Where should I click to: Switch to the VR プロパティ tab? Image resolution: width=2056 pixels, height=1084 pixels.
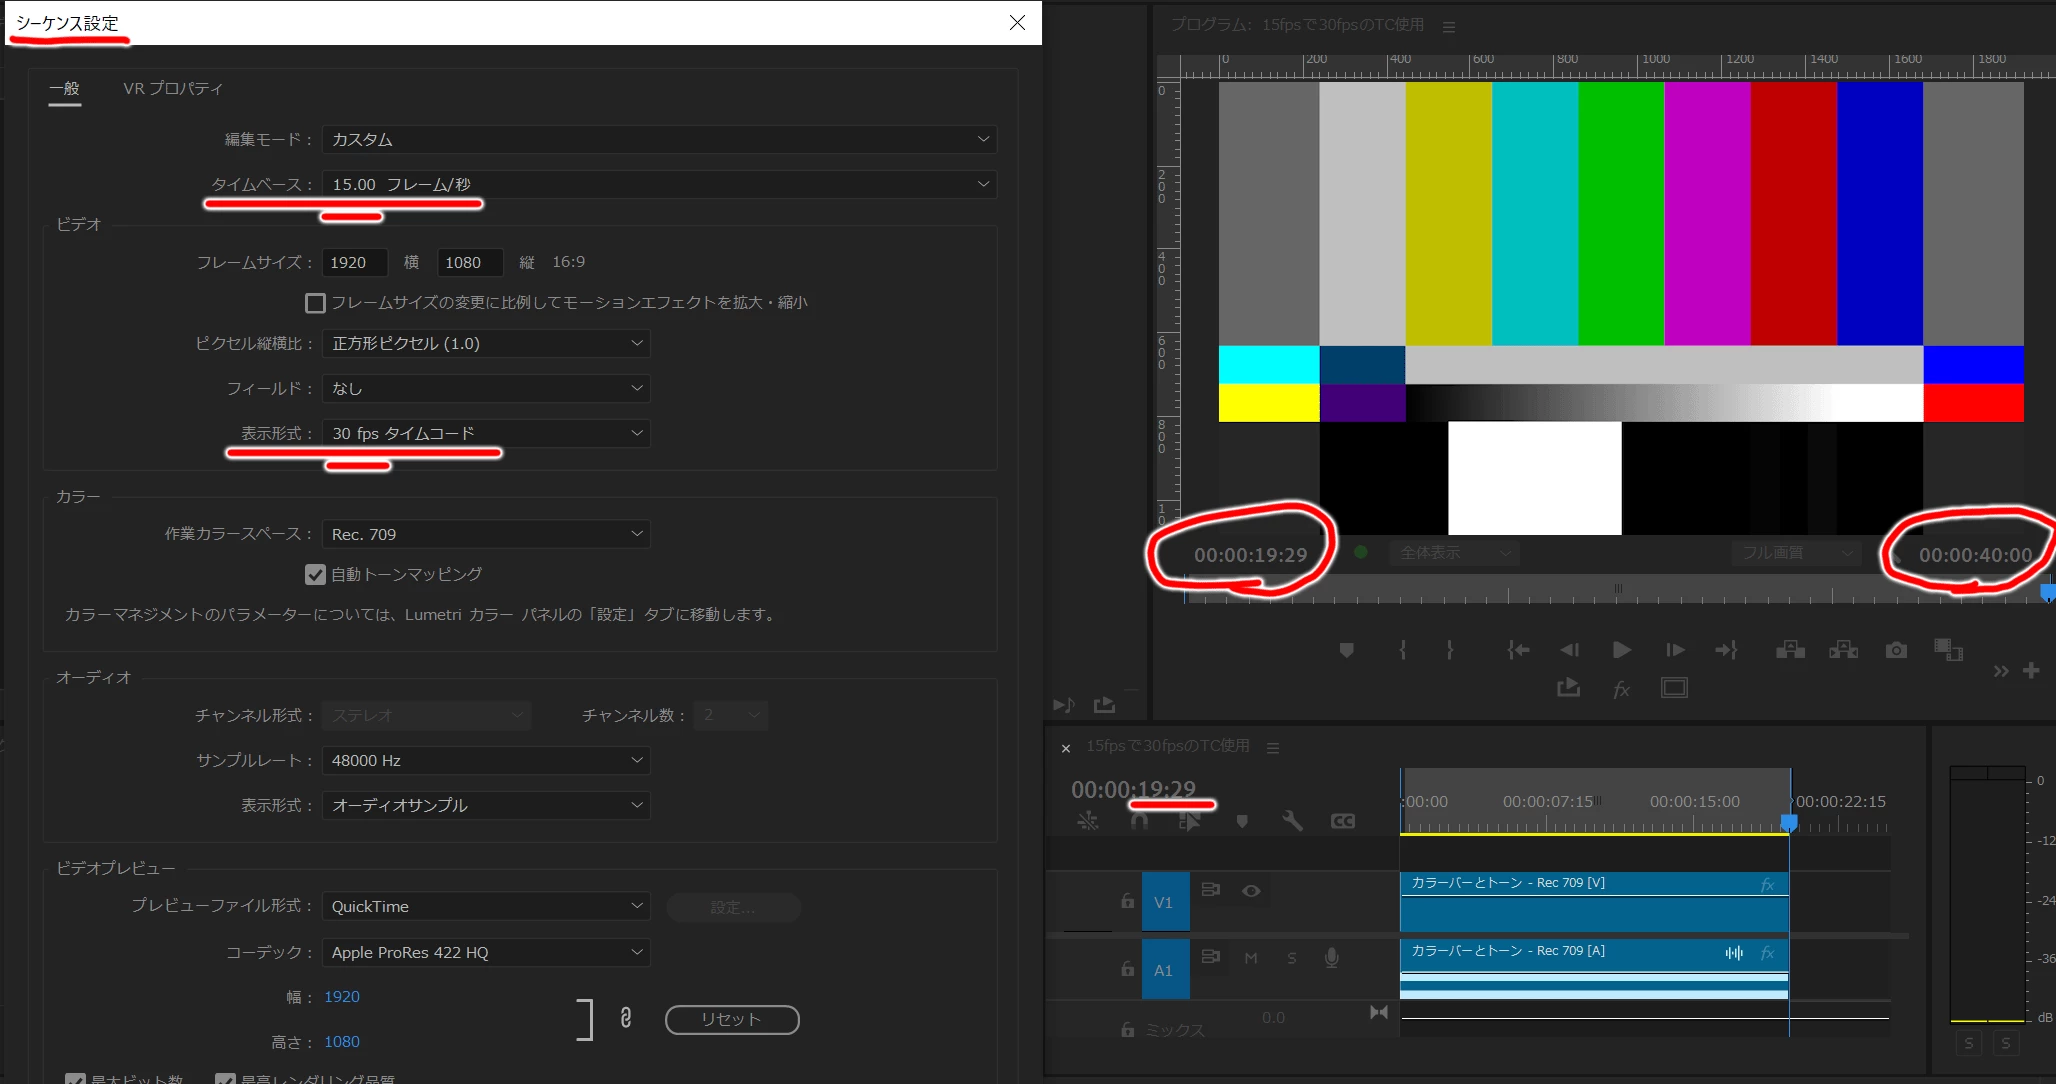[172, 88]
